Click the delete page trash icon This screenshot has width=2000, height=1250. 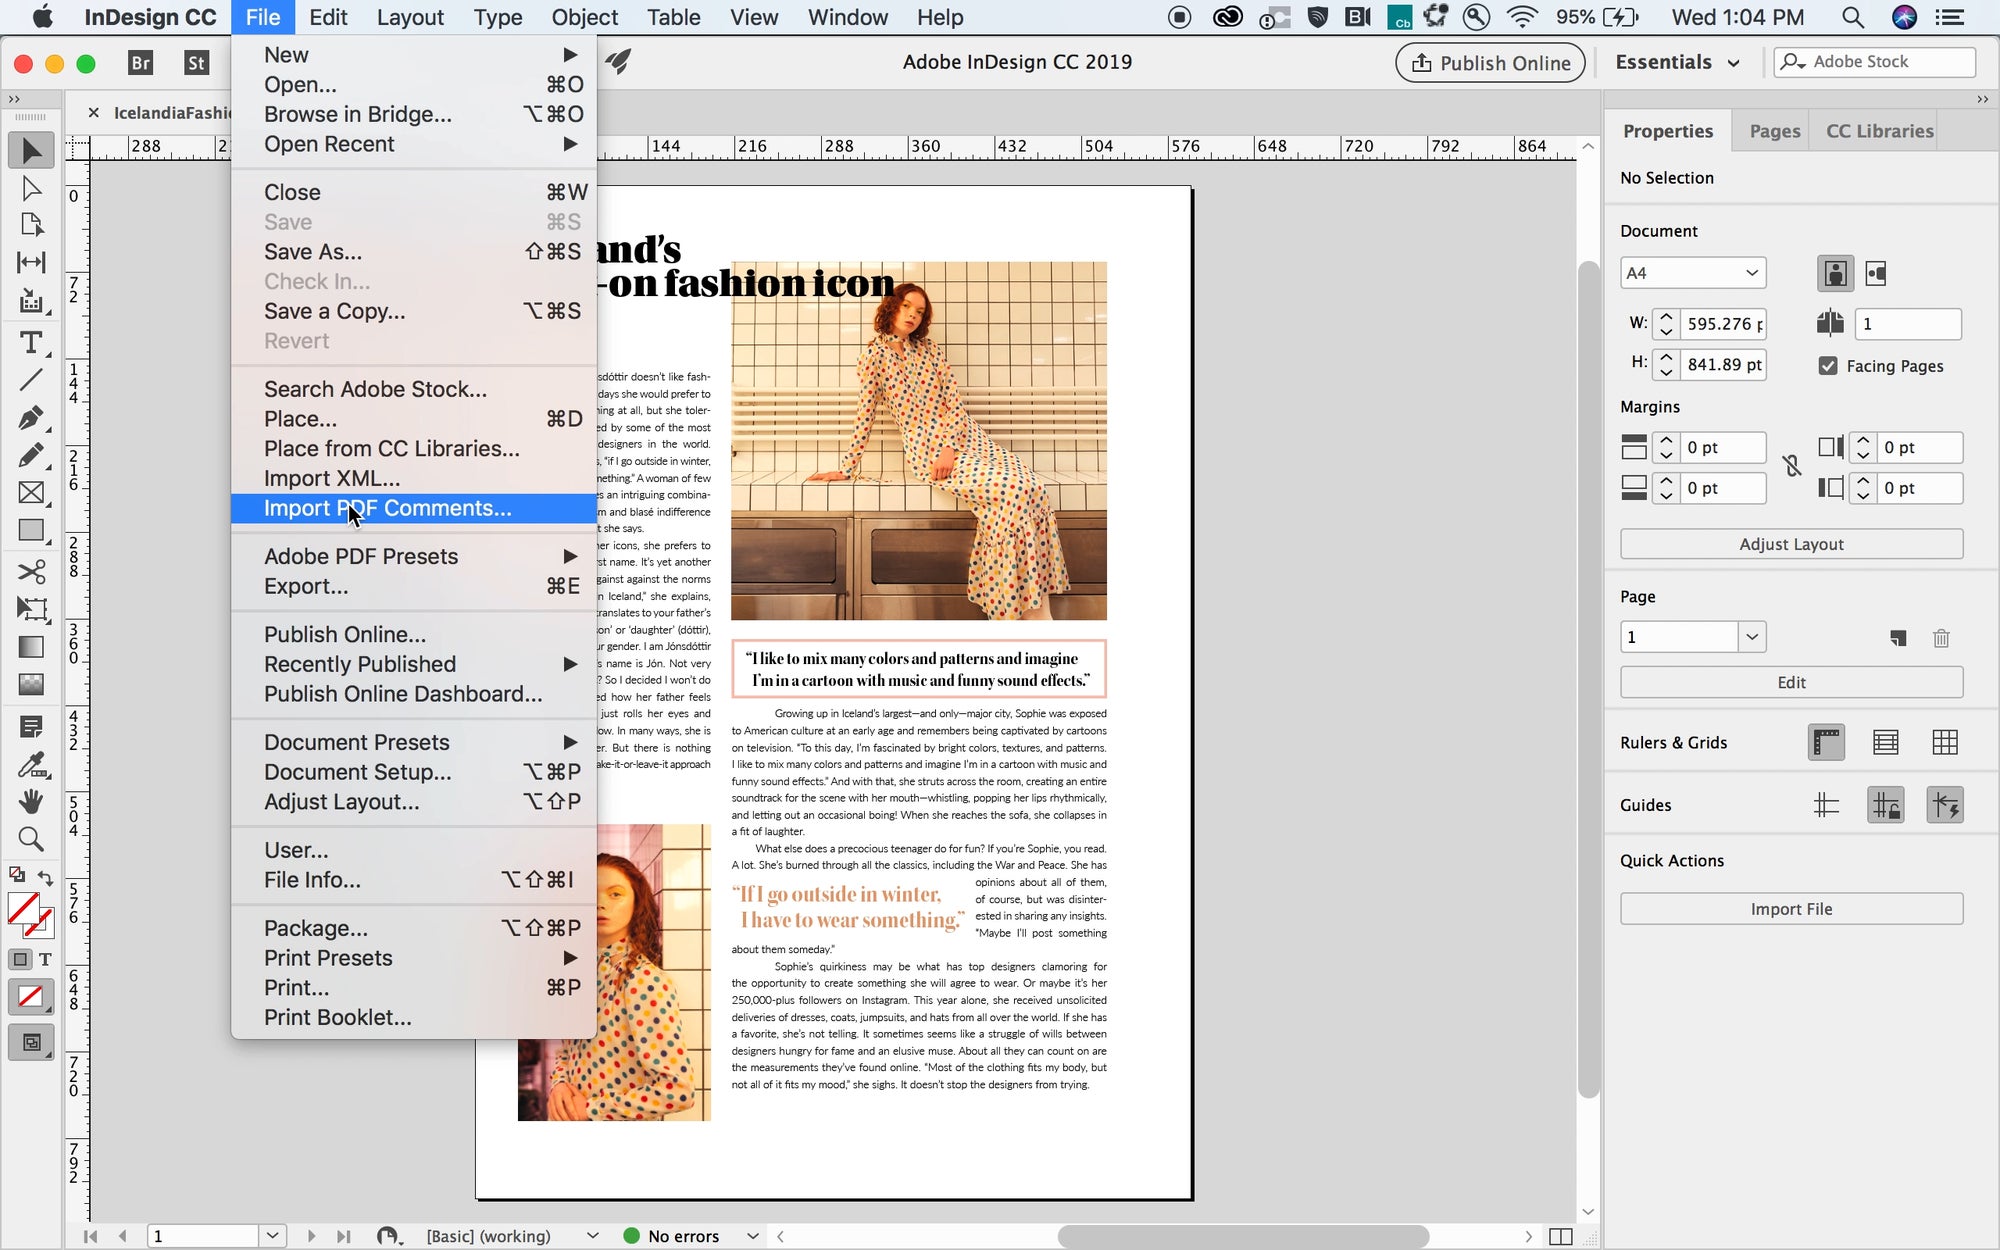point(1941,638)
